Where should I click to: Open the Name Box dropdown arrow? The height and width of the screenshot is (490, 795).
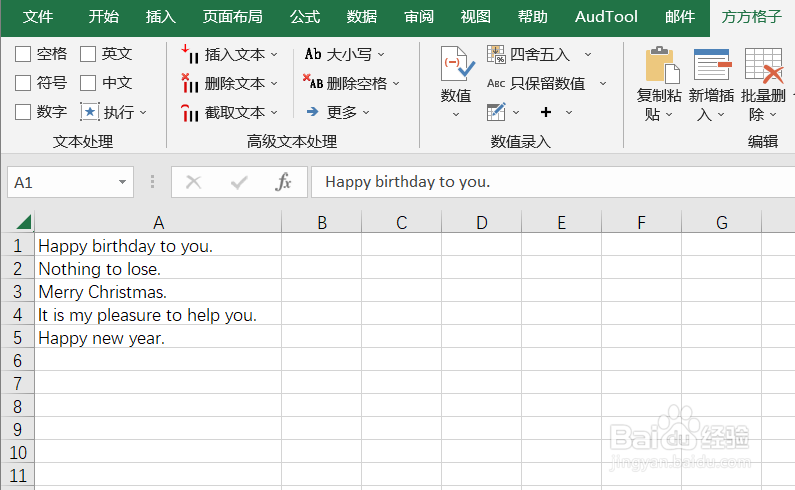[122, 182]
